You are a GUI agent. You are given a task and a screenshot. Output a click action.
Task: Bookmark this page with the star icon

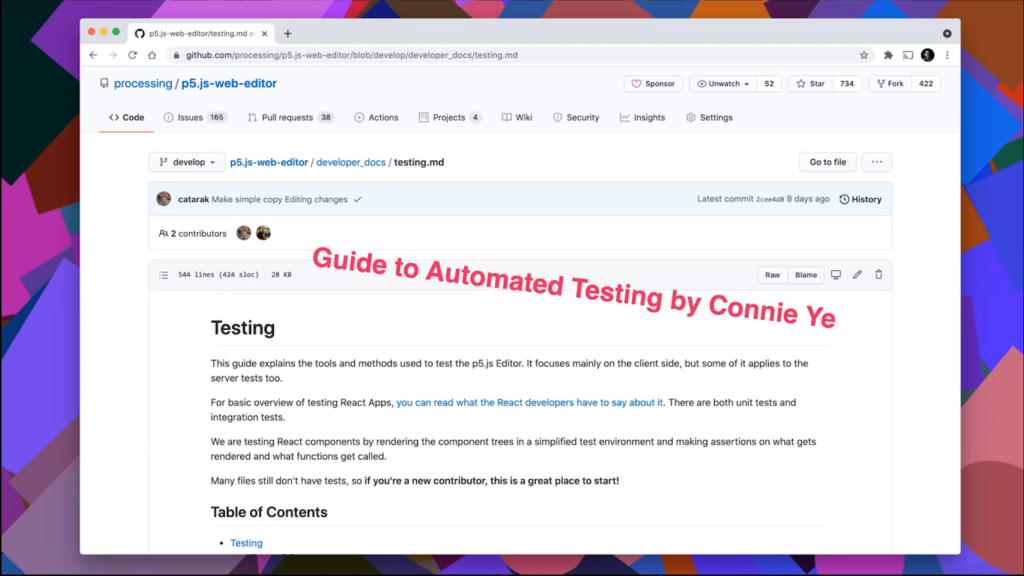(864, 55)
